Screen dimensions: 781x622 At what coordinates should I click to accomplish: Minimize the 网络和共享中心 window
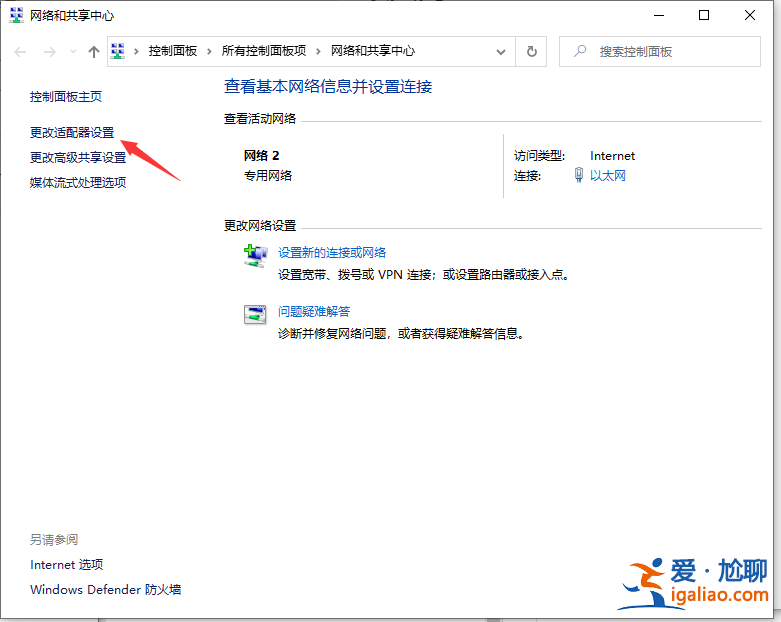pos(659,15)
